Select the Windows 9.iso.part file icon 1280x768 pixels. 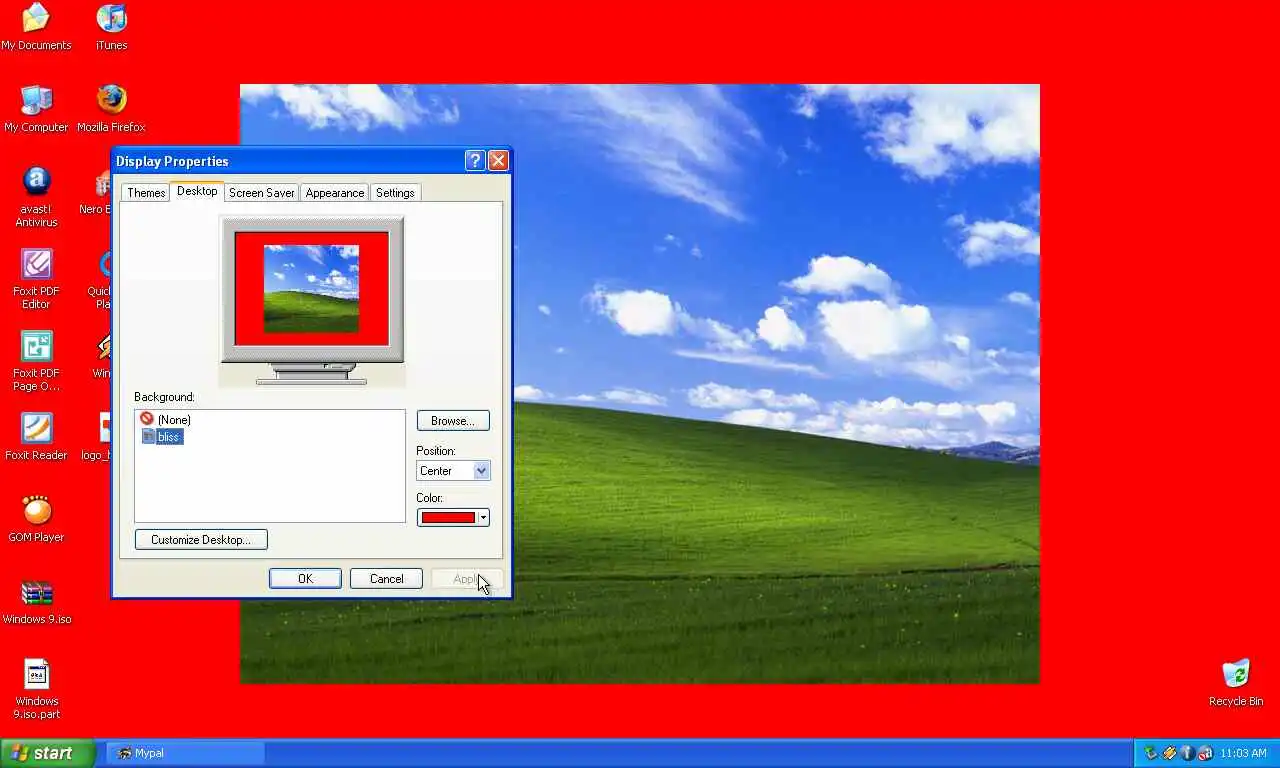point(36,689)
